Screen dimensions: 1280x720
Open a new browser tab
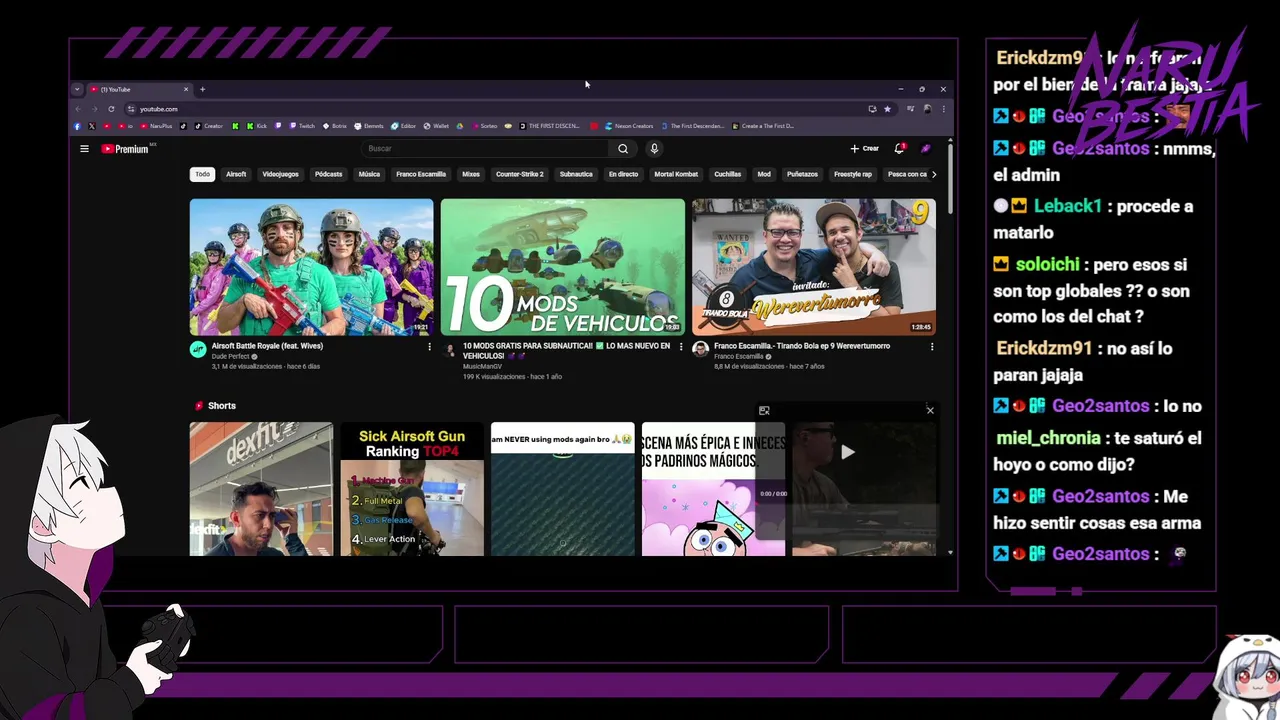tap(202, 89)
